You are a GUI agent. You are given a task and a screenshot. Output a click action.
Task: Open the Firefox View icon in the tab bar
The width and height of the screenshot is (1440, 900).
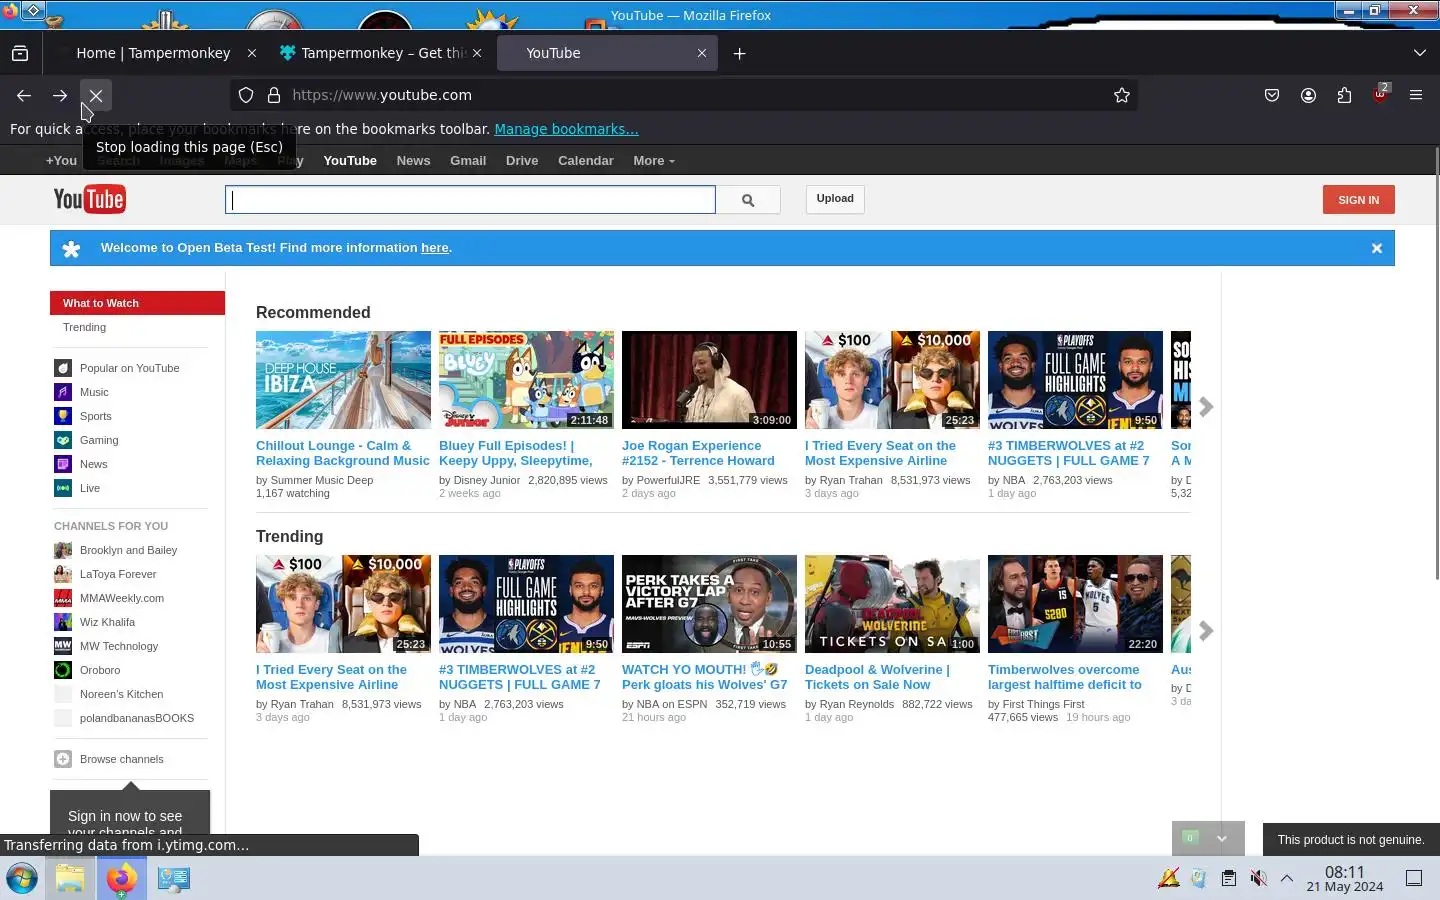point(20,53)
